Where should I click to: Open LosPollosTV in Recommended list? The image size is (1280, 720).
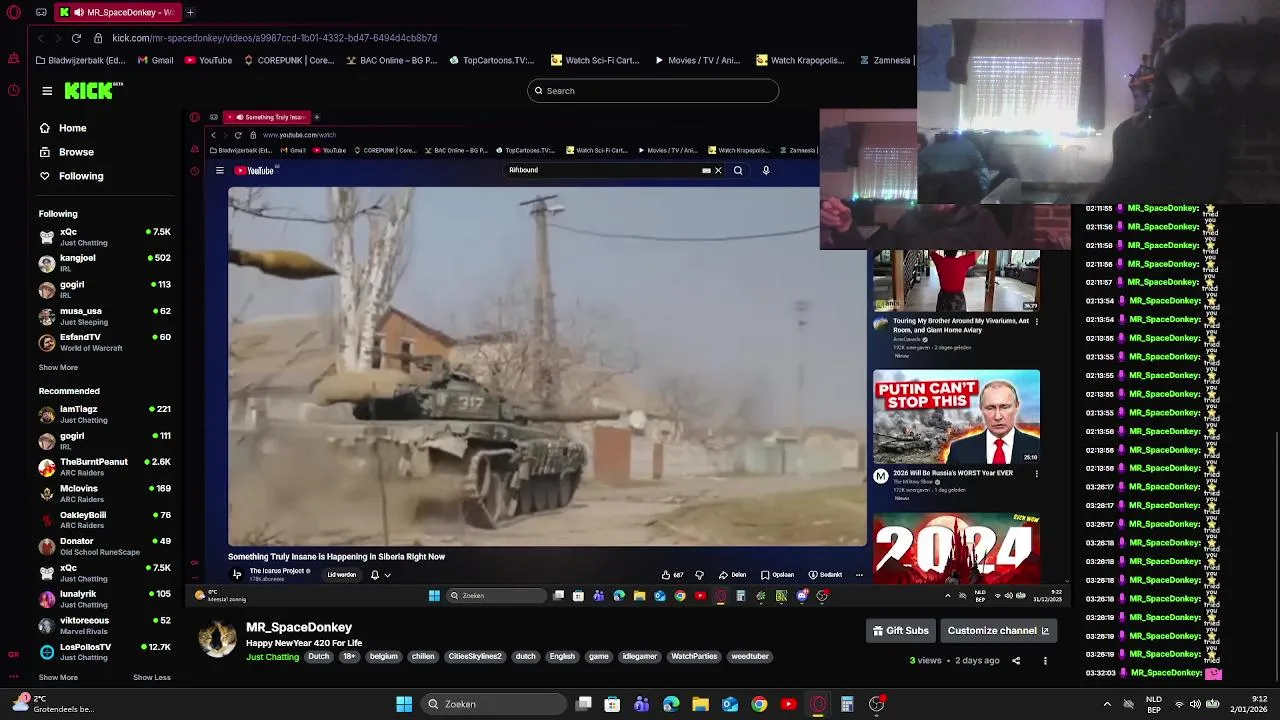click(105, 652)
